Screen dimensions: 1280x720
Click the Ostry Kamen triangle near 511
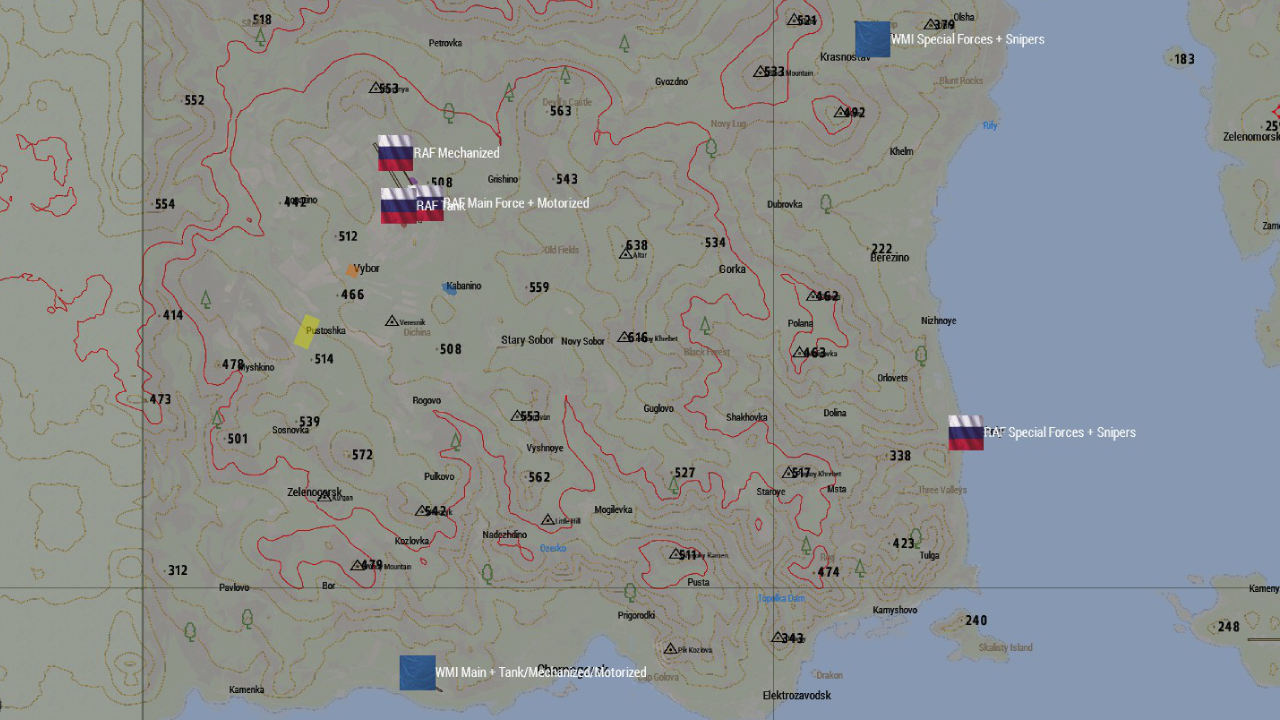(676, 554)
